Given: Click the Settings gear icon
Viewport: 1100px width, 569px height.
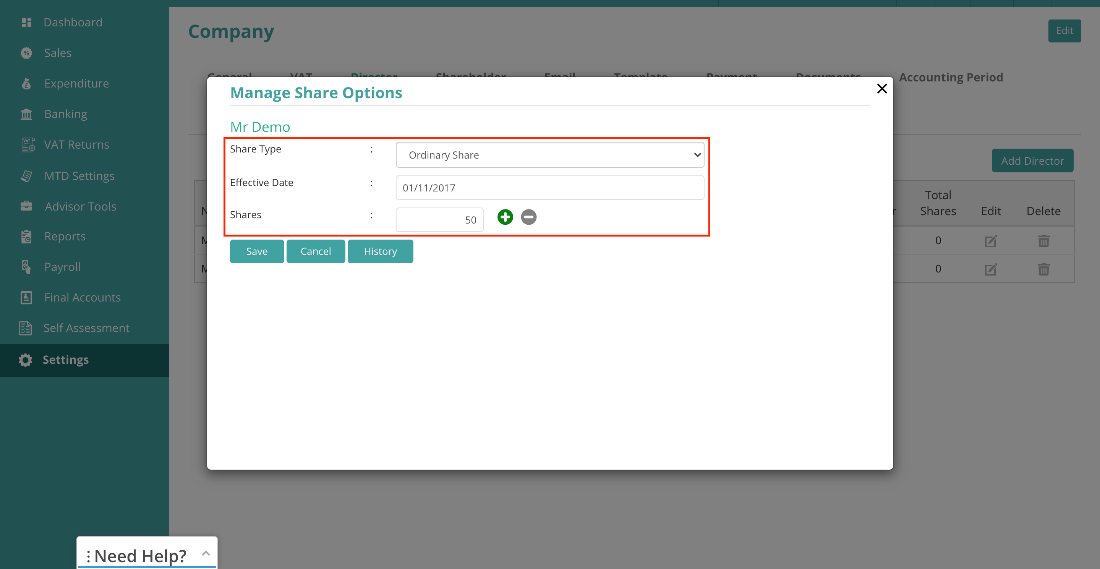Looking at the screenshot, I should (x=26, y=360).
